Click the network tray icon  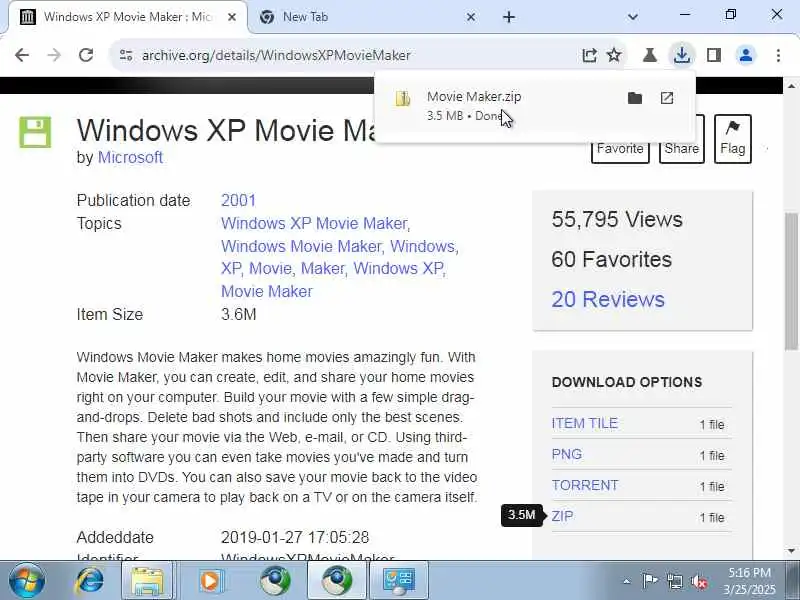click(x=674, y=581)
